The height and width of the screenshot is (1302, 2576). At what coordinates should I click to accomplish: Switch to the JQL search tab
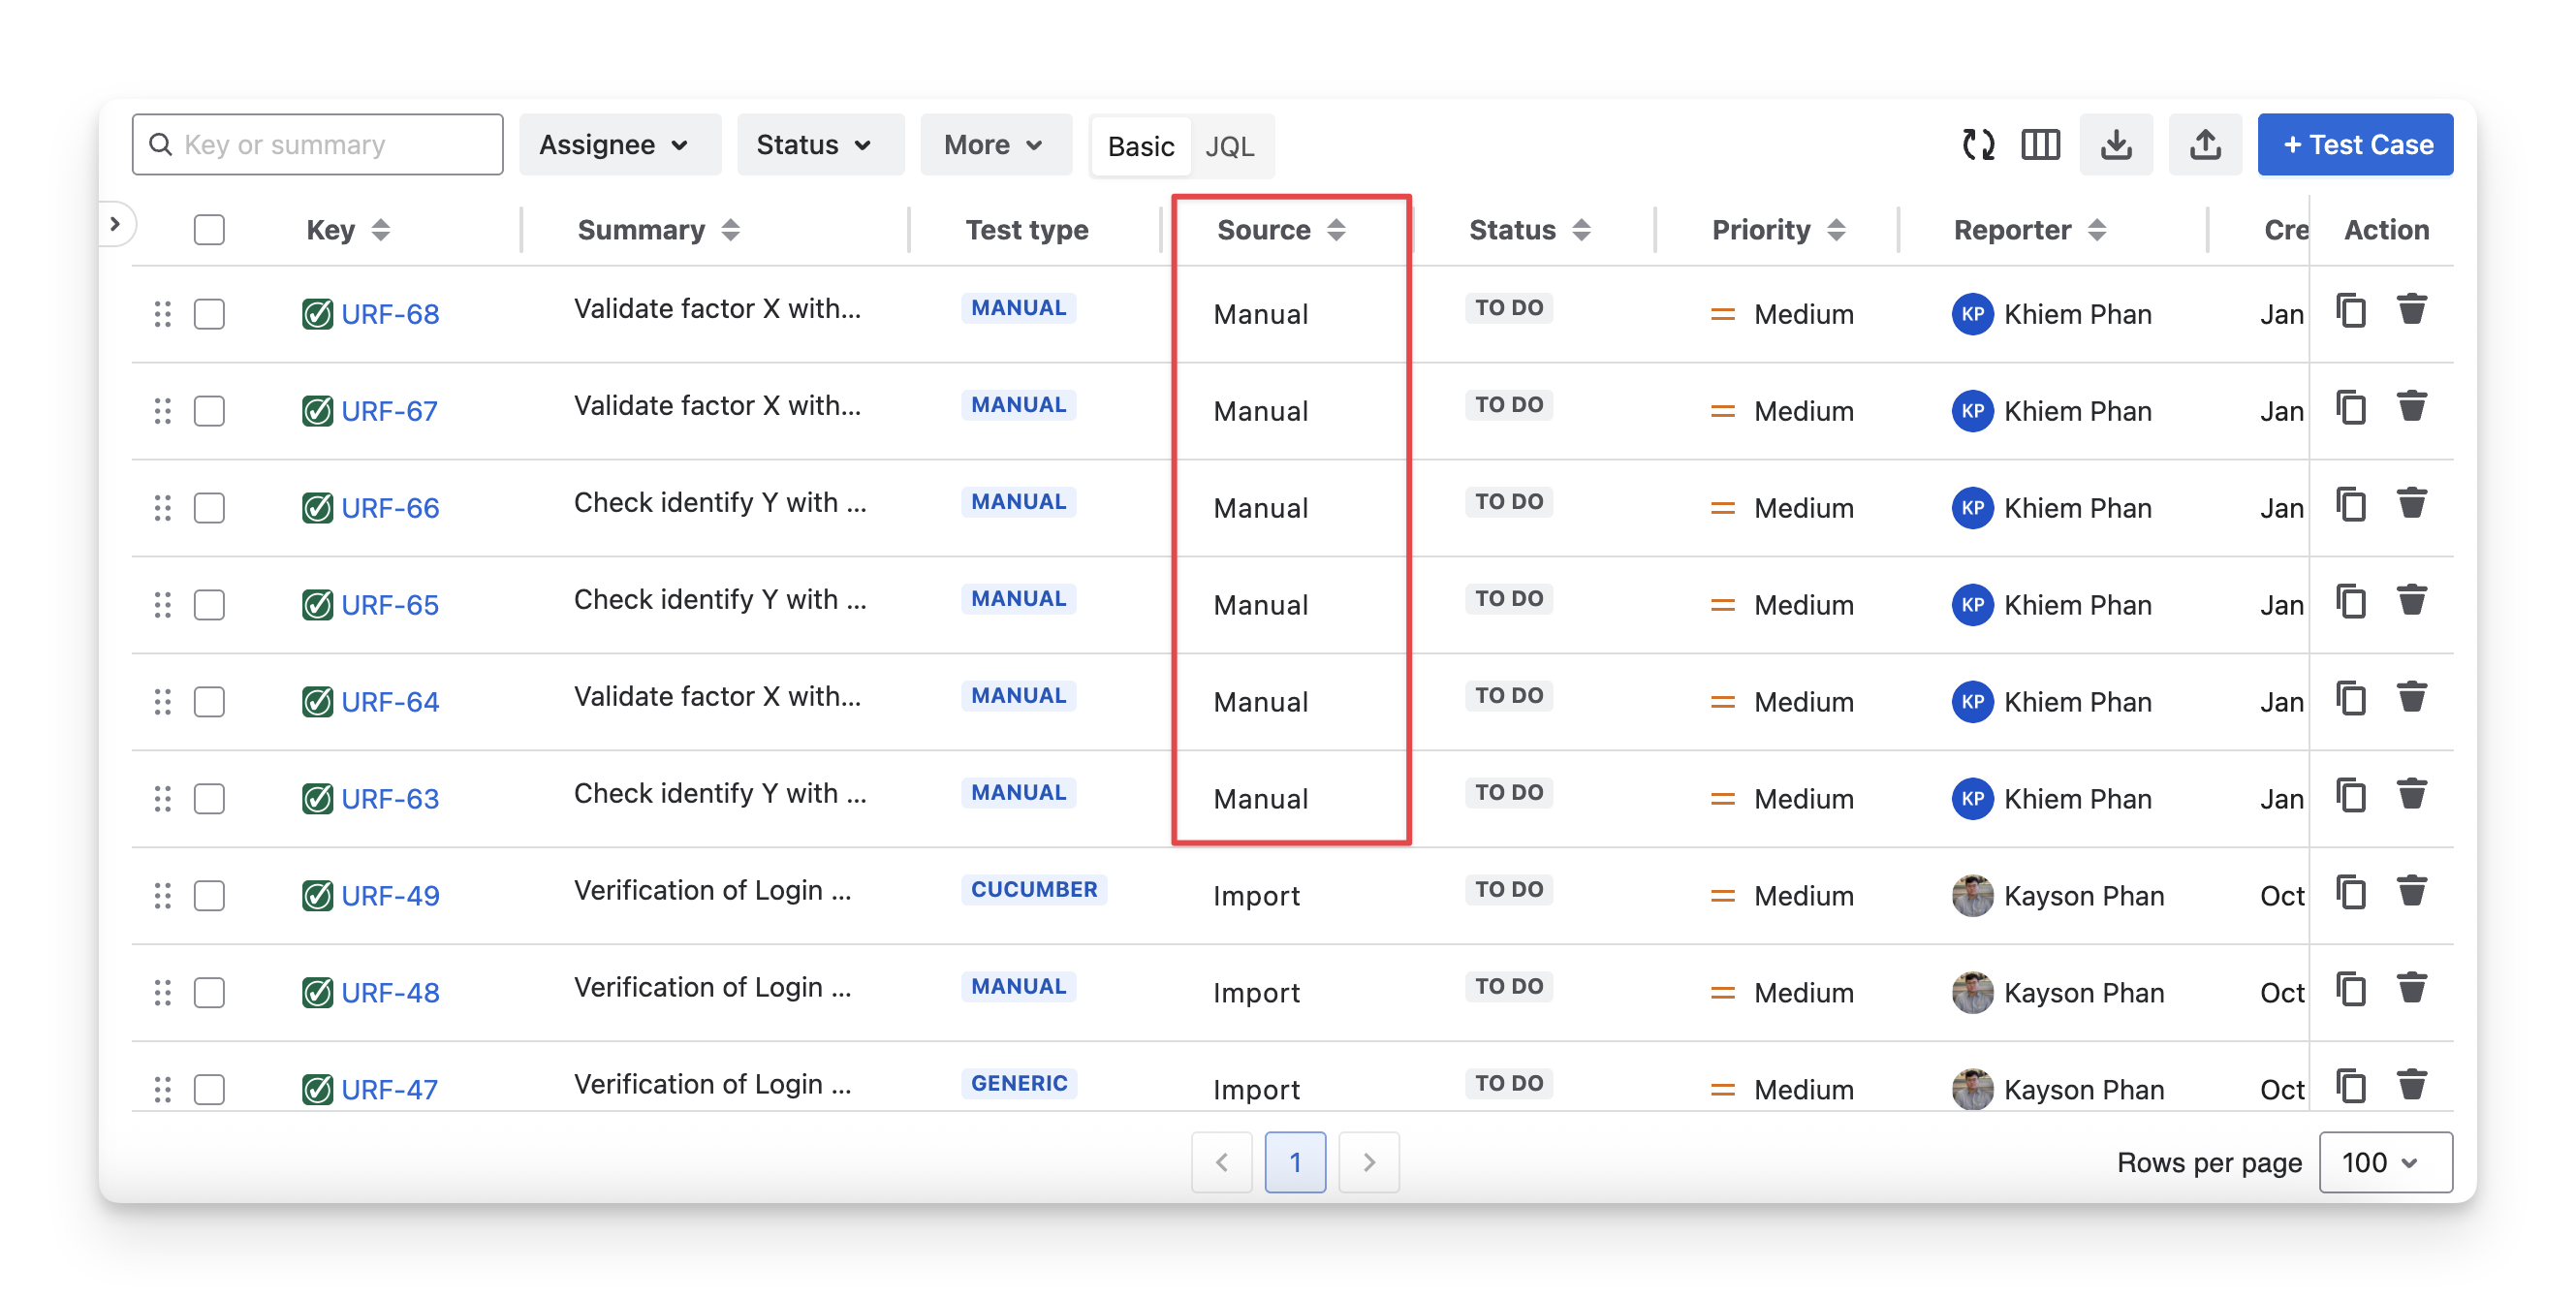tap(1229, 147)
